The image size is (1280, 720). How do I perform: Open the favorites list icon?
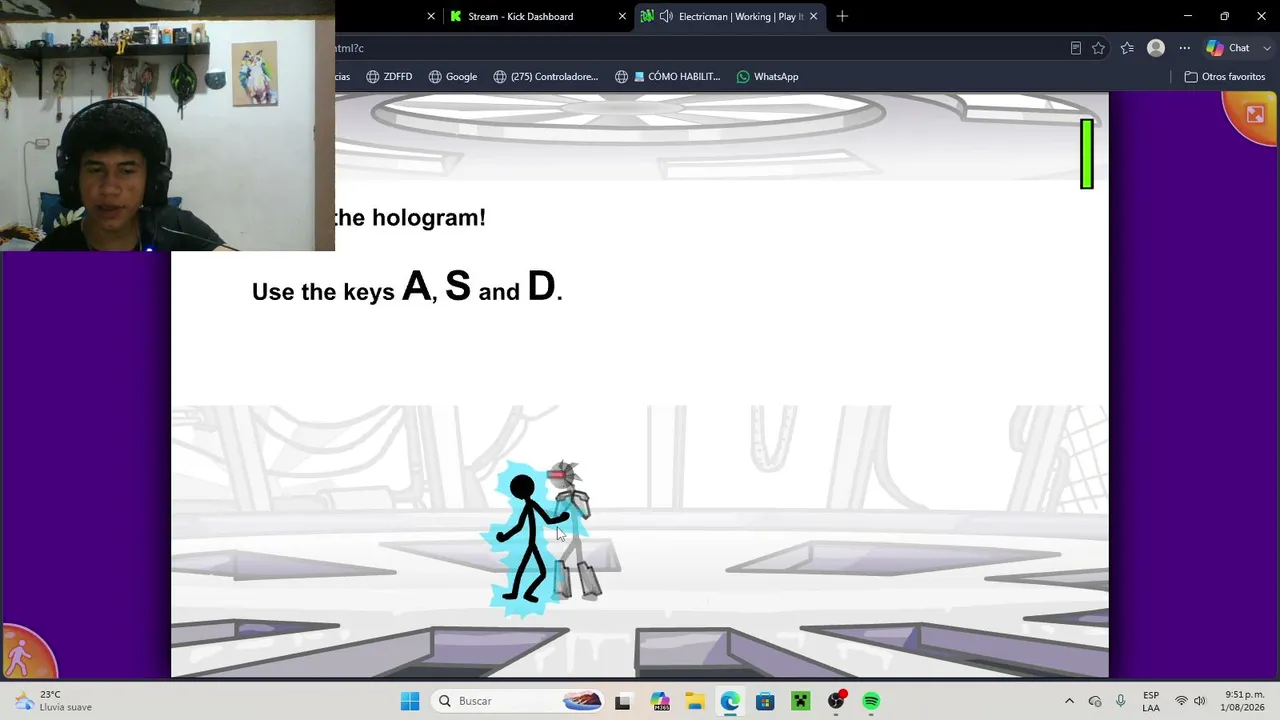click(x=1127, y=48)
